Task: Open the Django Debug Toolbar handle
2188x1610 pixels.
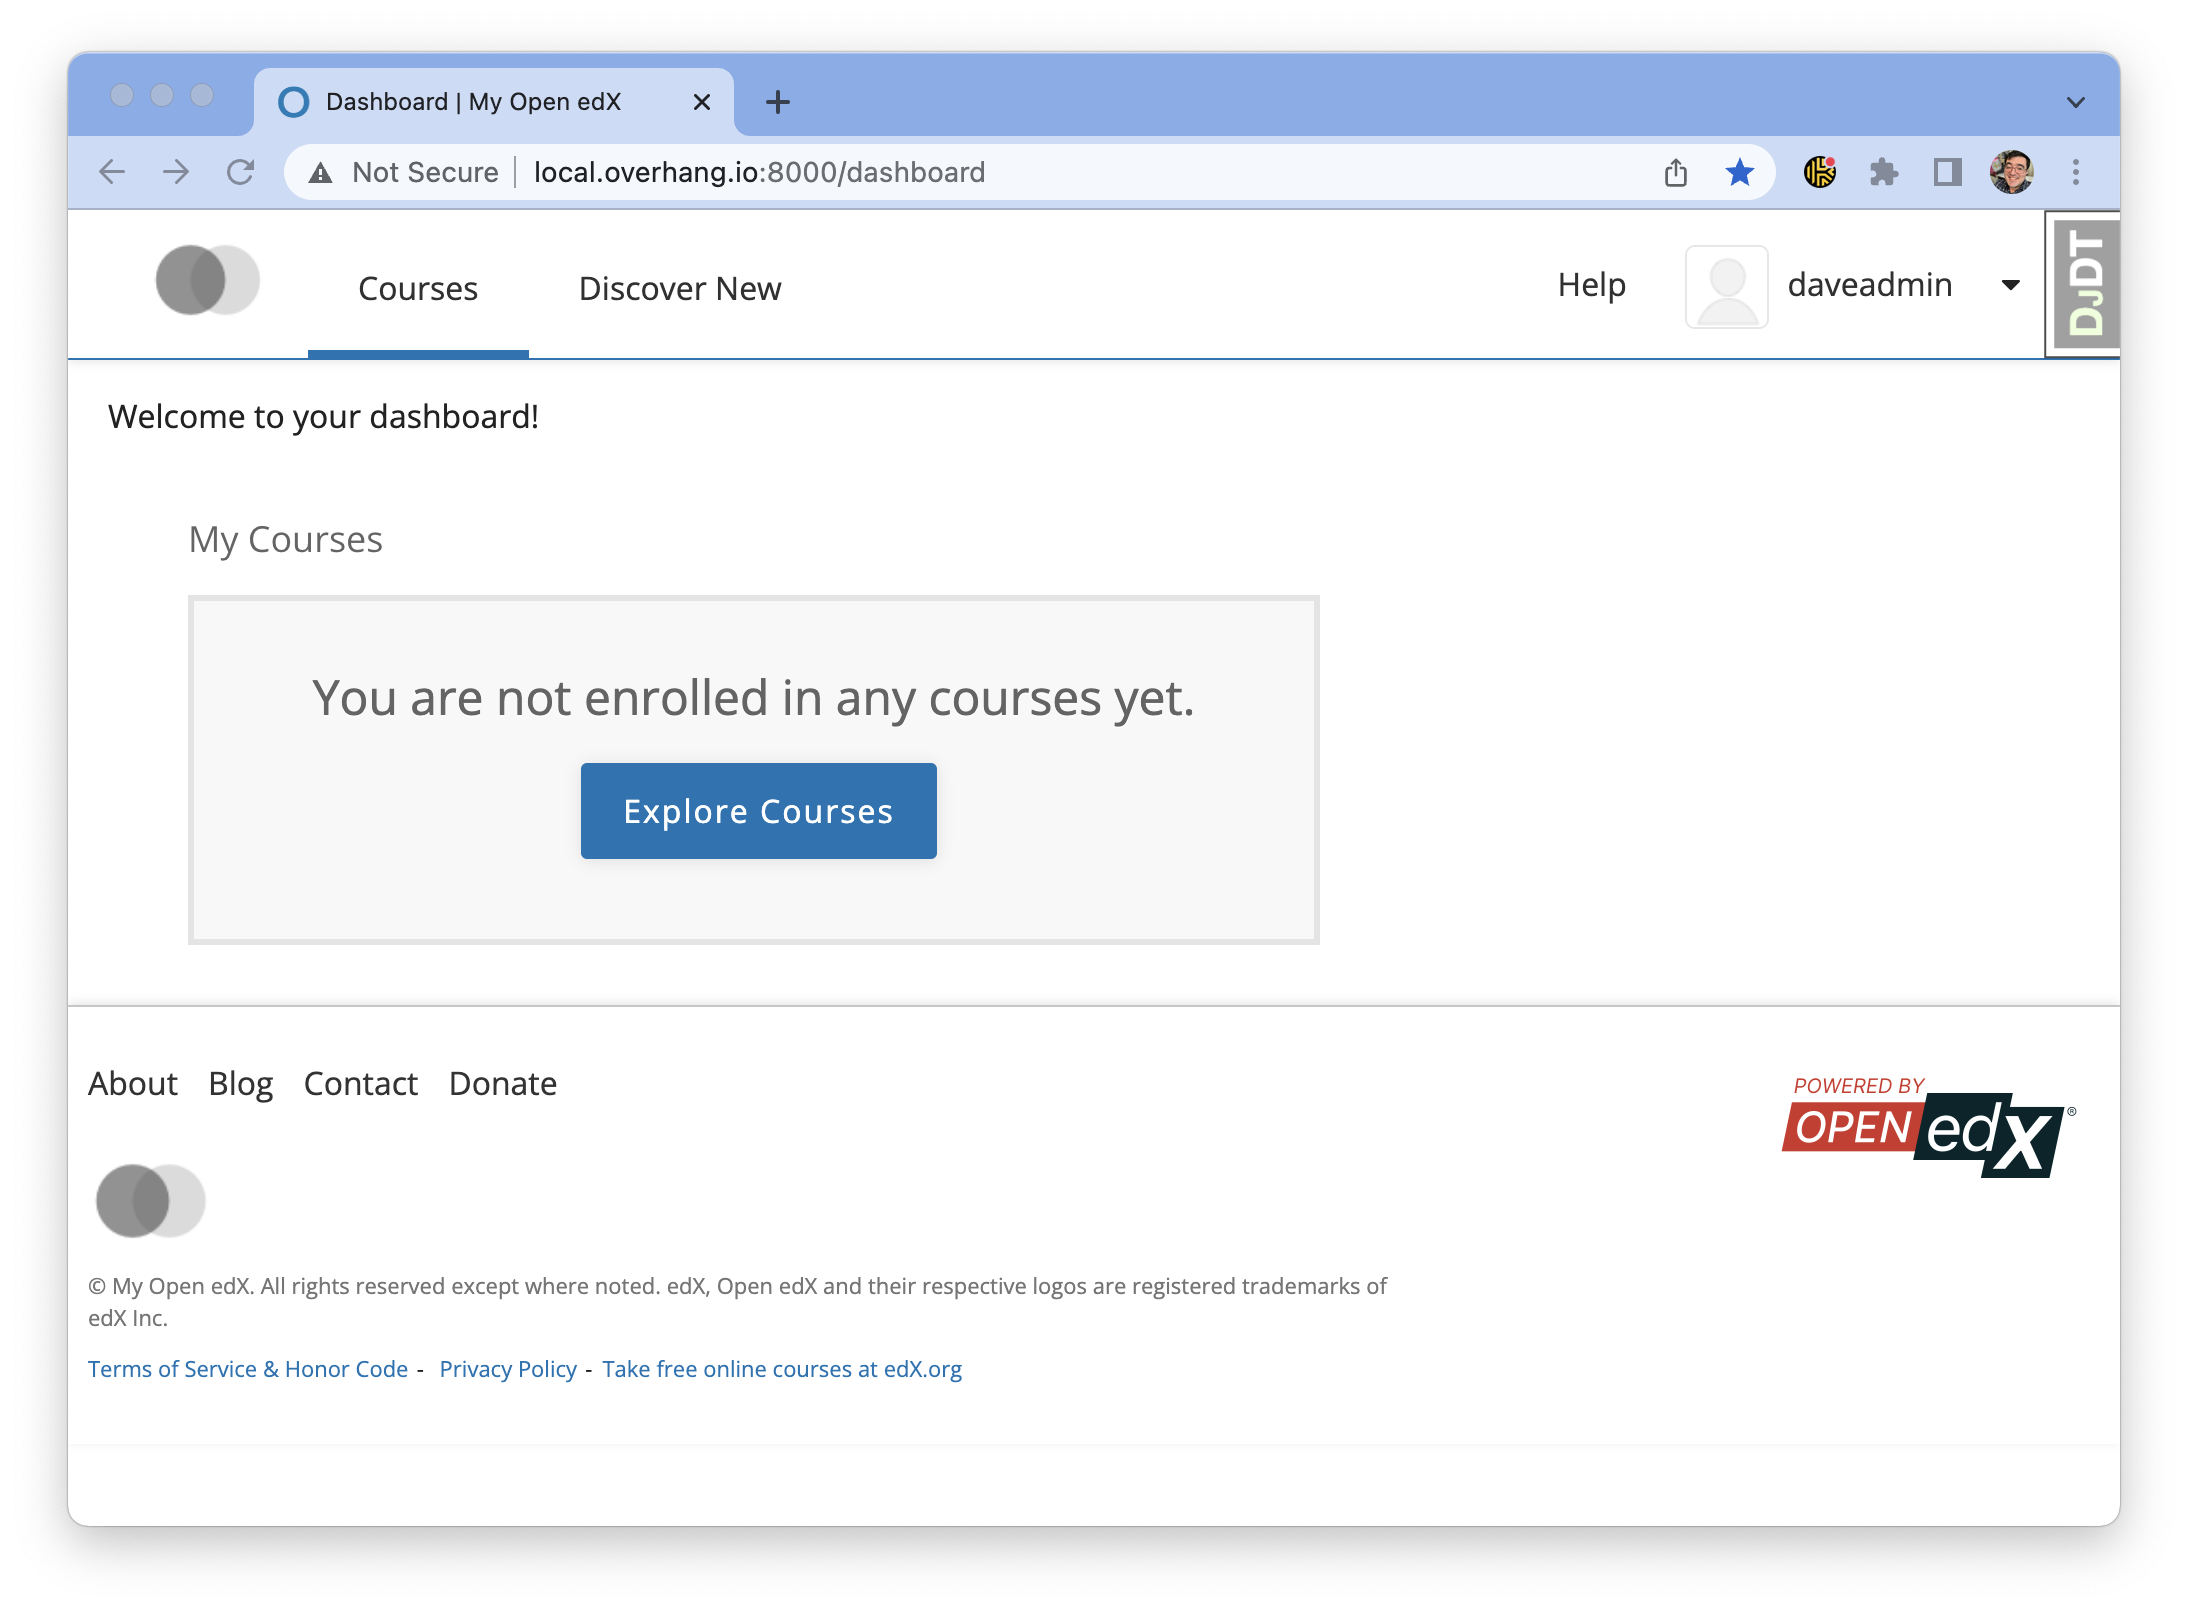Action: [2084, 283]
